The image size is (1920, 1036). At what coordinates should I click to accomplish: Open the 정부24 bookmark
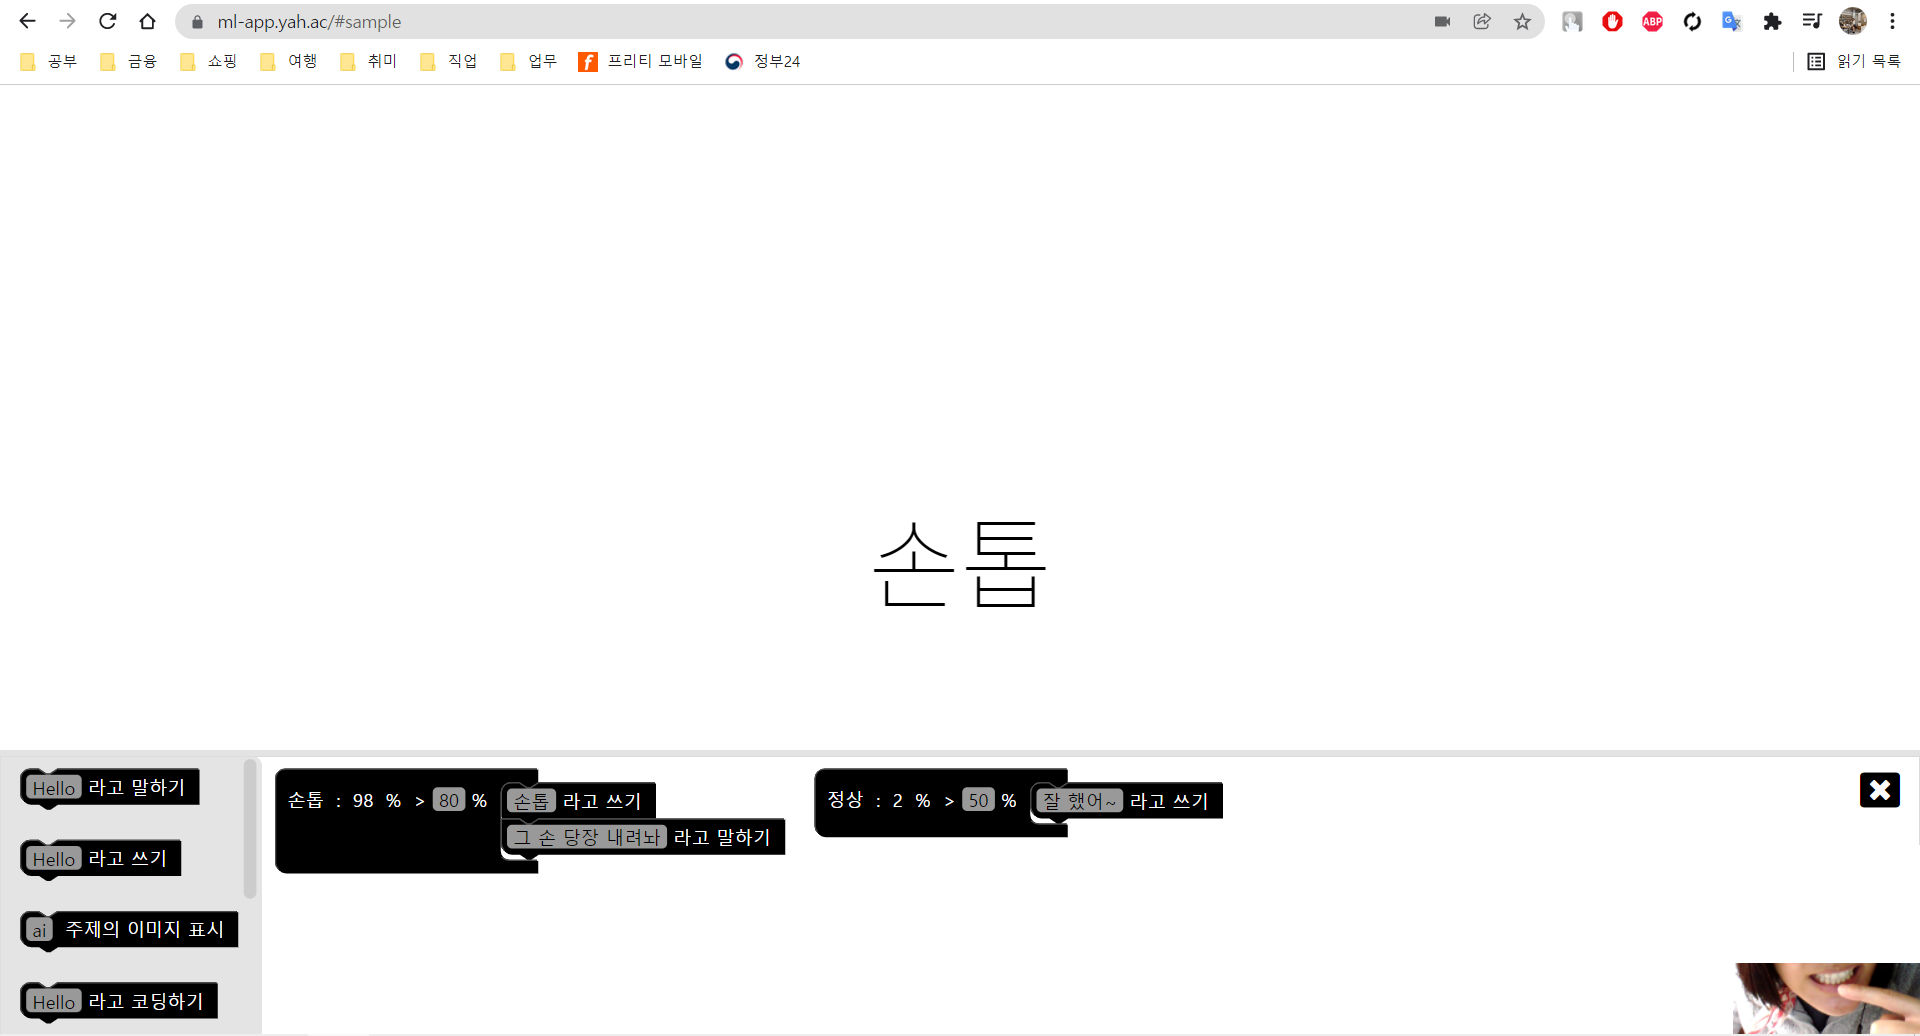[x=762, y=61]
